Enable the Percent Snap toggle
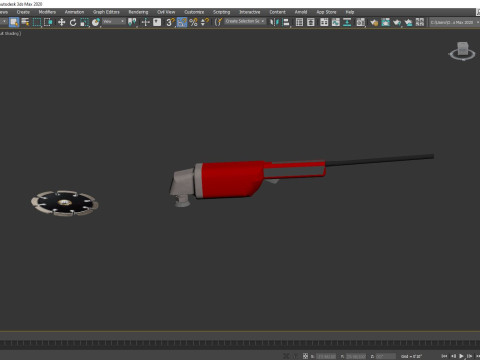Screen dimensions: 480x360 pos(193,22)
